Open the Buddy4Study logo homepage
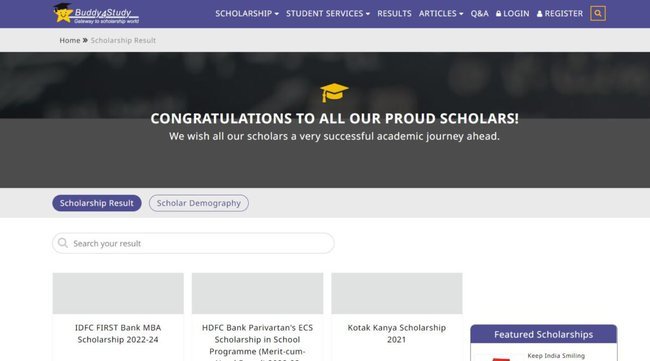Image resolution: width=650 pixels, height=361 pixels. pos(96,13)
